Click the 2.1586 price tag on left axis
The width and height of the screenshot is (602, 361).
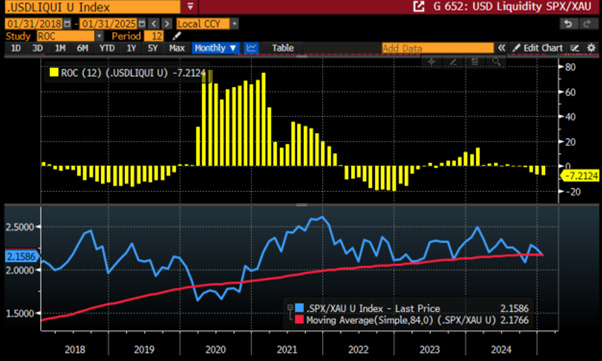tap(21, 256)
